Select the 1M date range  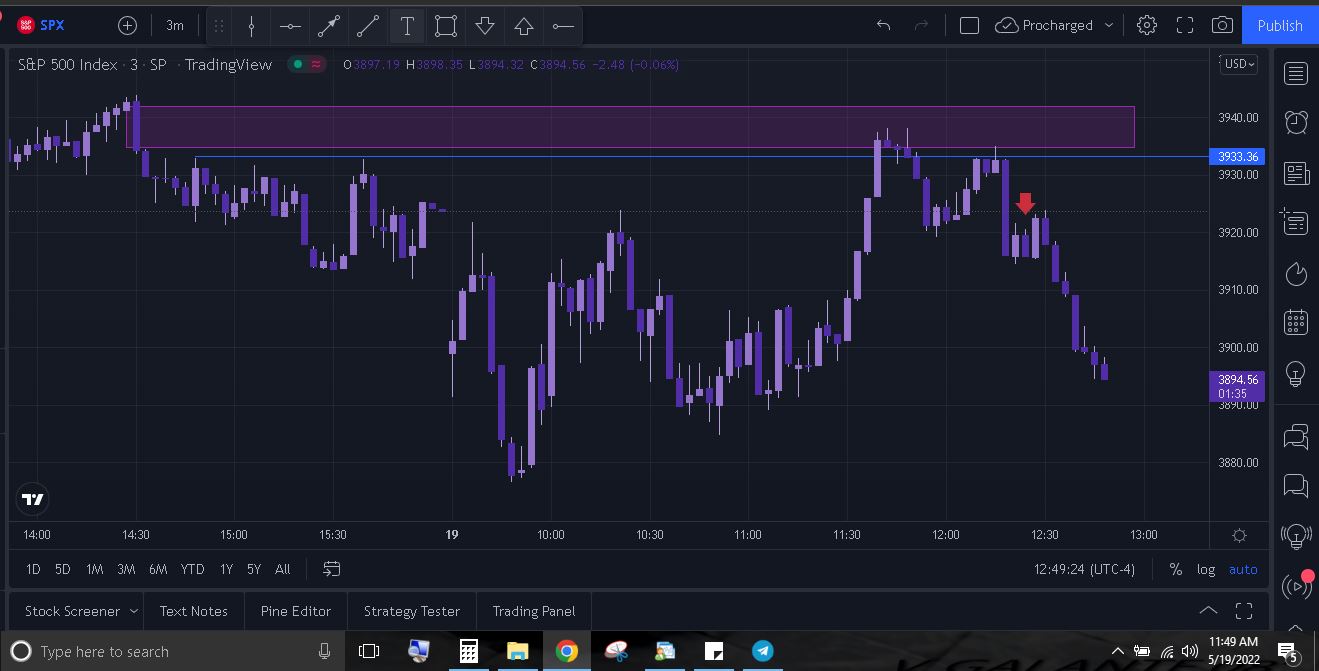coord(94,569)
